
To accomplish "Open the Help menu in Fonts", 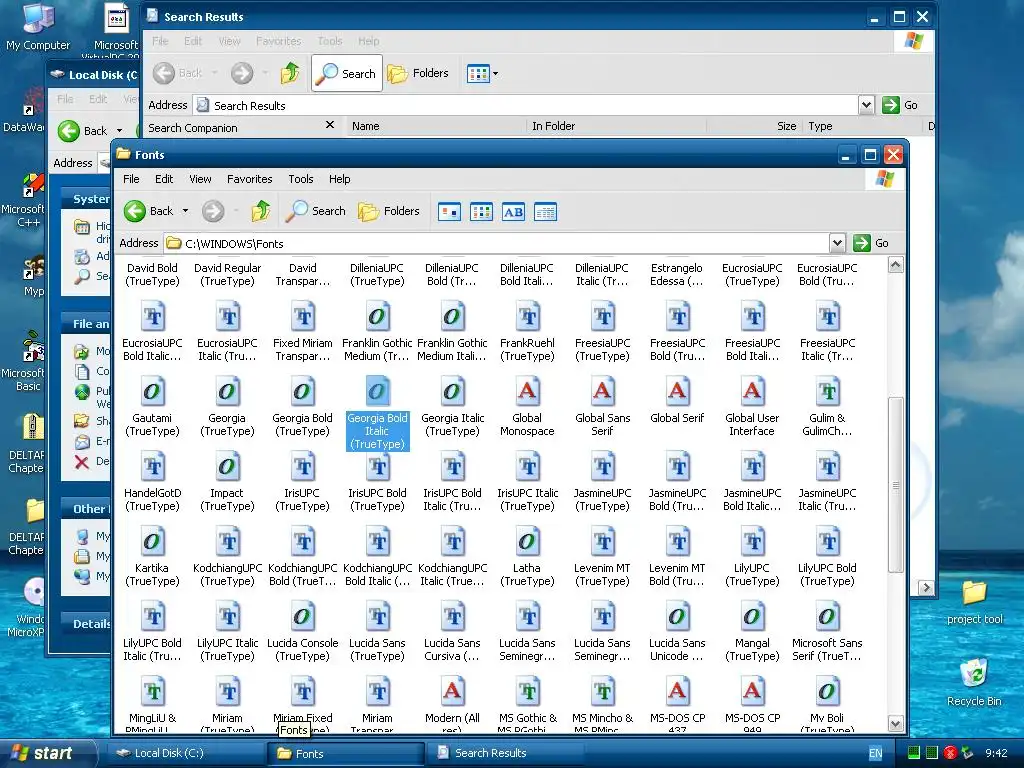I will (340, 179).
